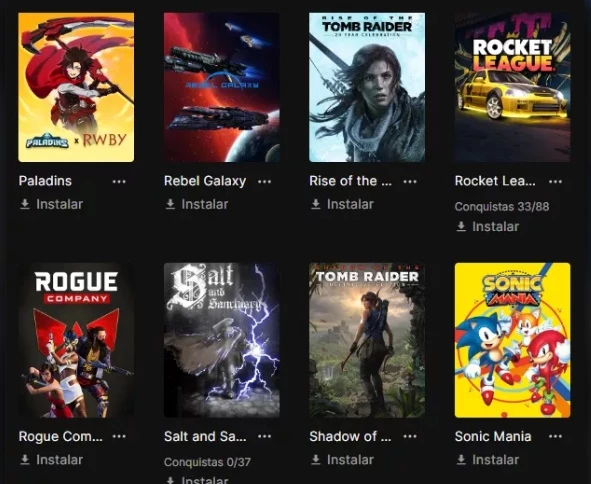Screen dimensions: 591x484
Task: Click the download icon under Paladins
Action: pos(25,204)
